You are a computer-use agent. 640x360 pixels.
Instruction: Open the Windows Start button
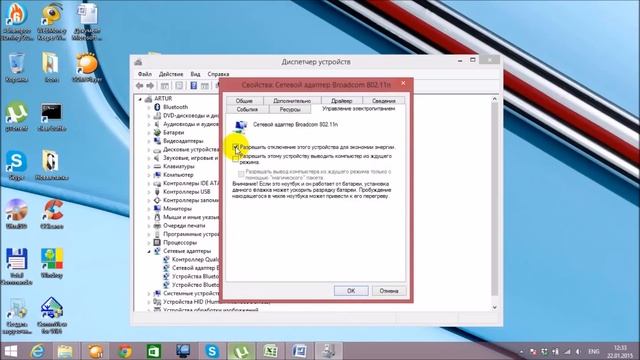11,351
